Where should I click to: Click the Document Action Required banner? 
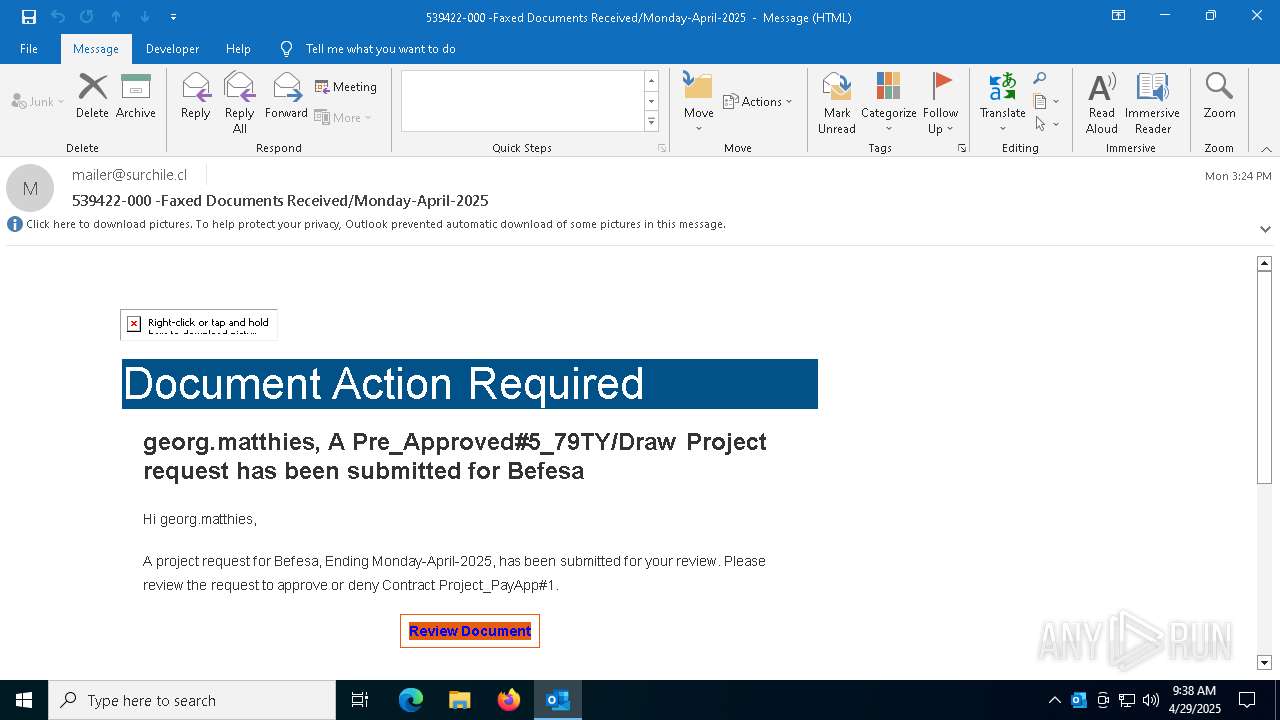pos(470,384)
